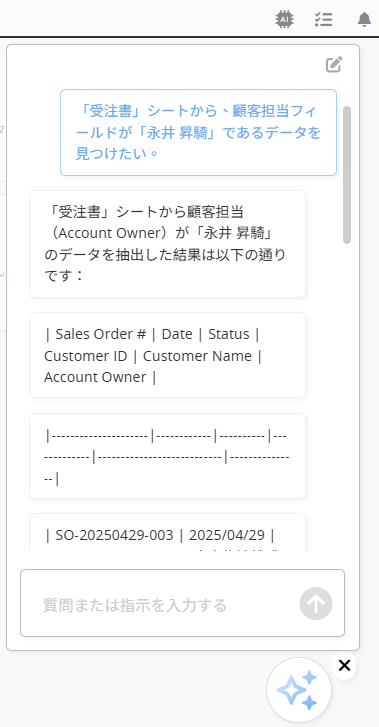Show notifications via the bell icon
The image size is (379, 727).
point(365,19)
